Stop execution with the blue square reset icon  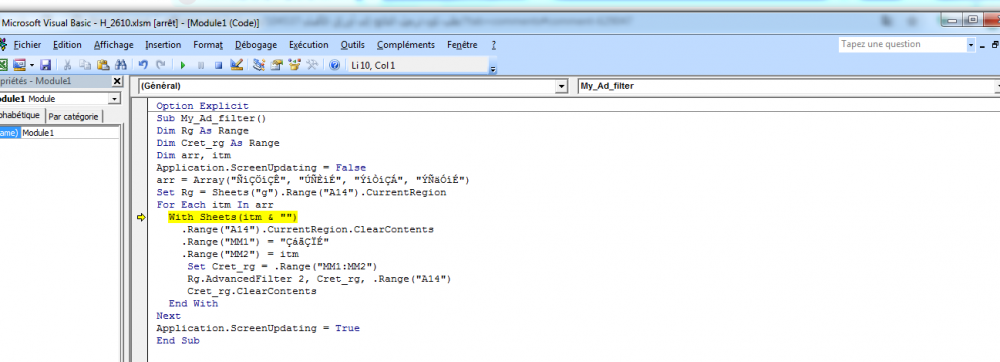pos(218,65)
